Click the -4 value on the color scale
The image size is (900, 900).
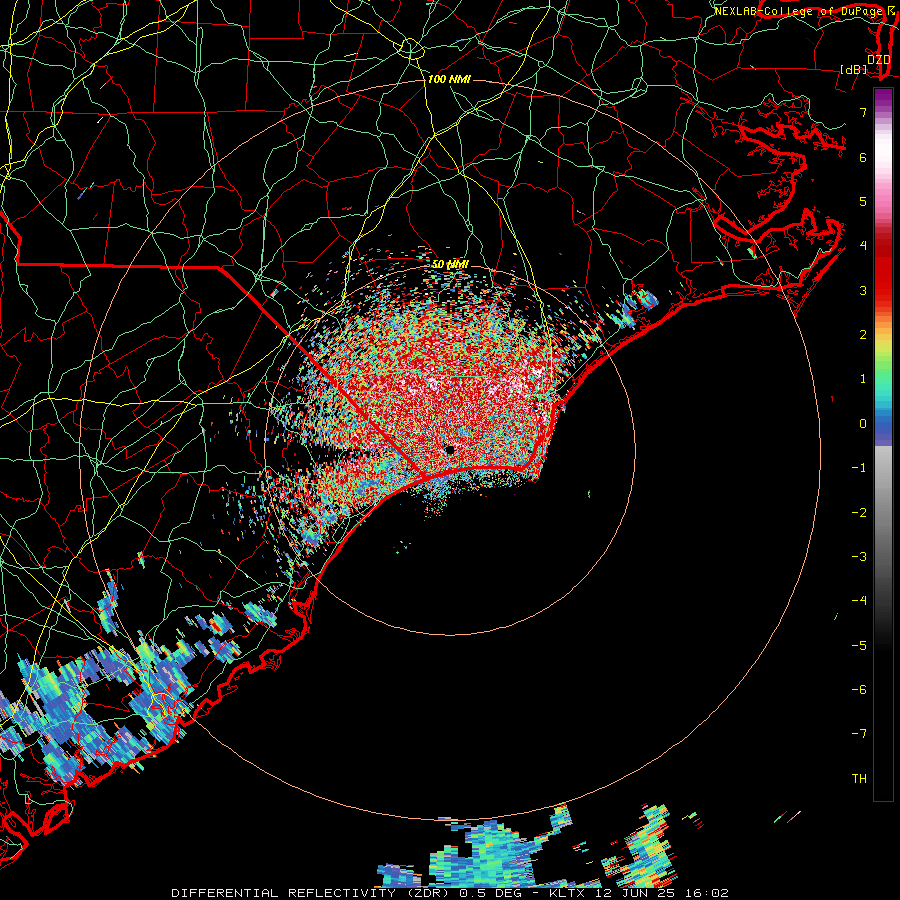point(859,600)
